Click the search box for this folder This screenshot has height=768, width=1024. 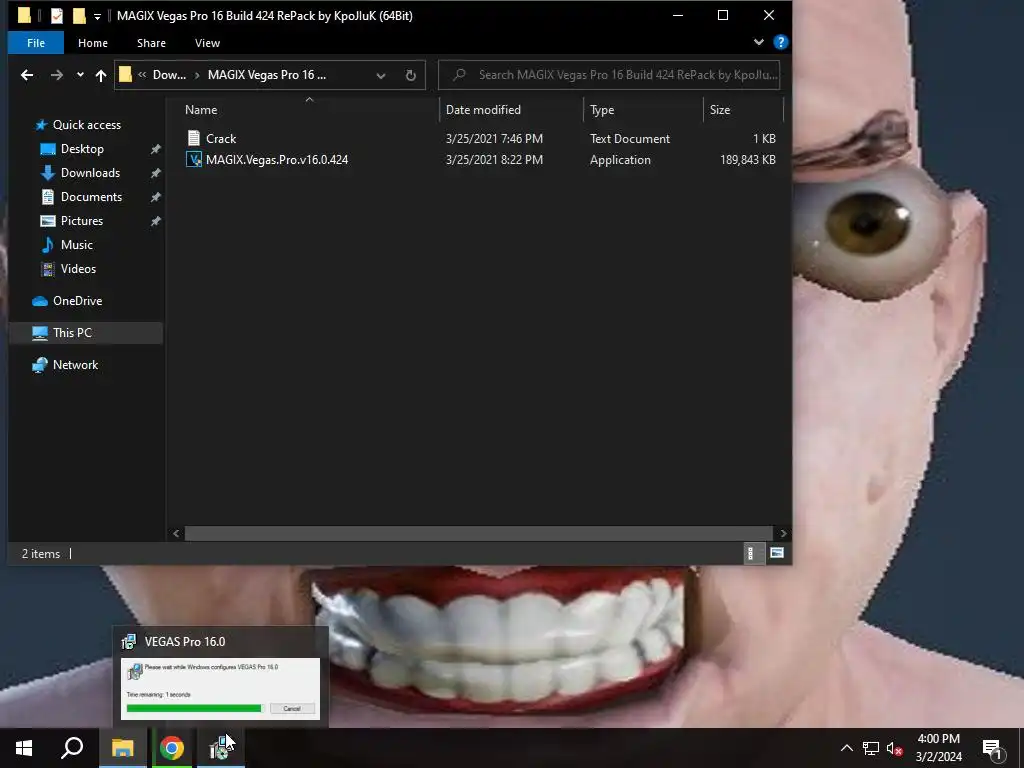[609, 75]
